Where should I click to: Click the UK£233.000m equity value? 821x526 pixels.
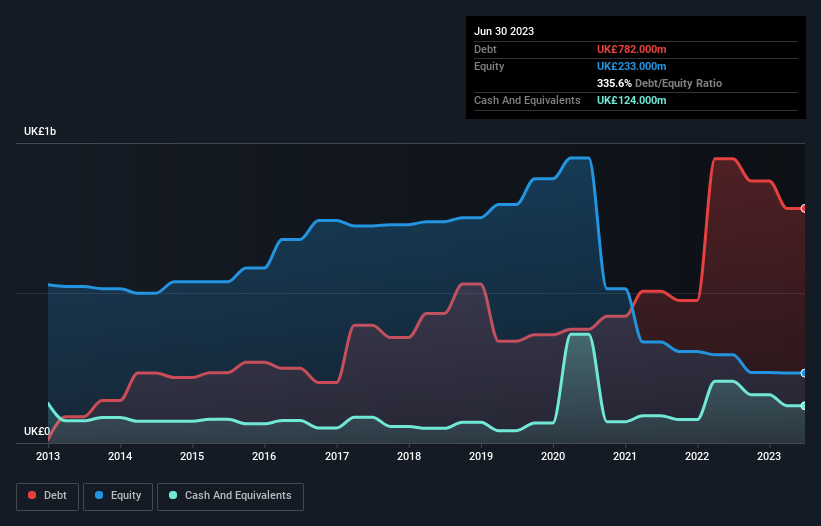tap(631, 66)
